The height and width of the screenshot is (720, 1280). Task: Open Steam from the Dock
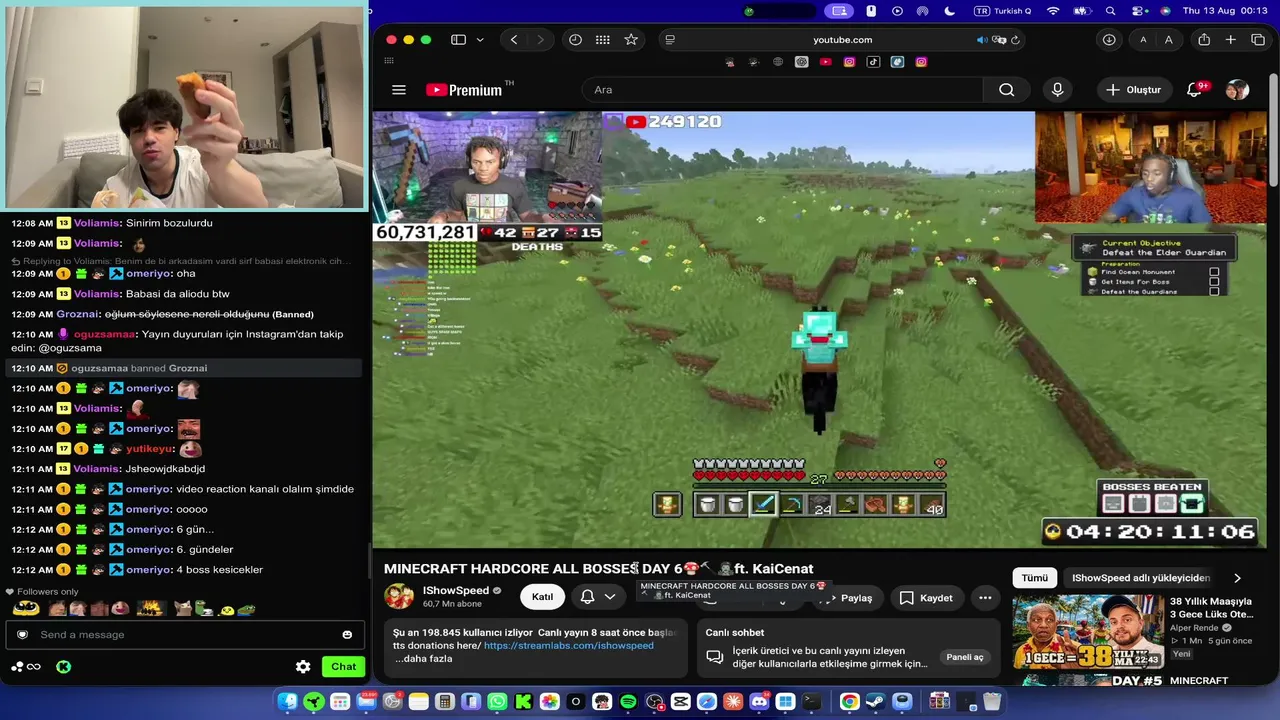coord(876,702)
